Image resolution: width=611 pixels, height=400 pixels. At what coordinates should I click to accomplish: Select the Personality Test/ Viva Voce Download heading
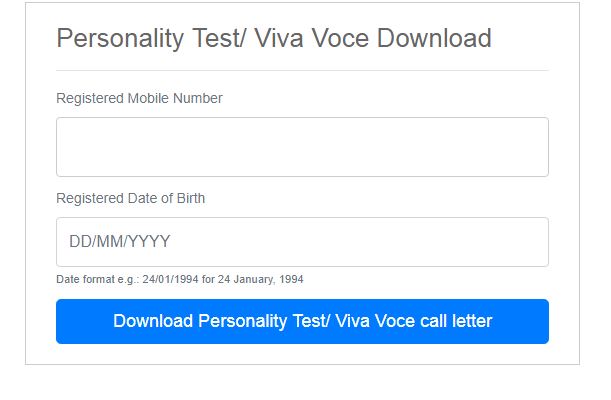coord(273,39)
